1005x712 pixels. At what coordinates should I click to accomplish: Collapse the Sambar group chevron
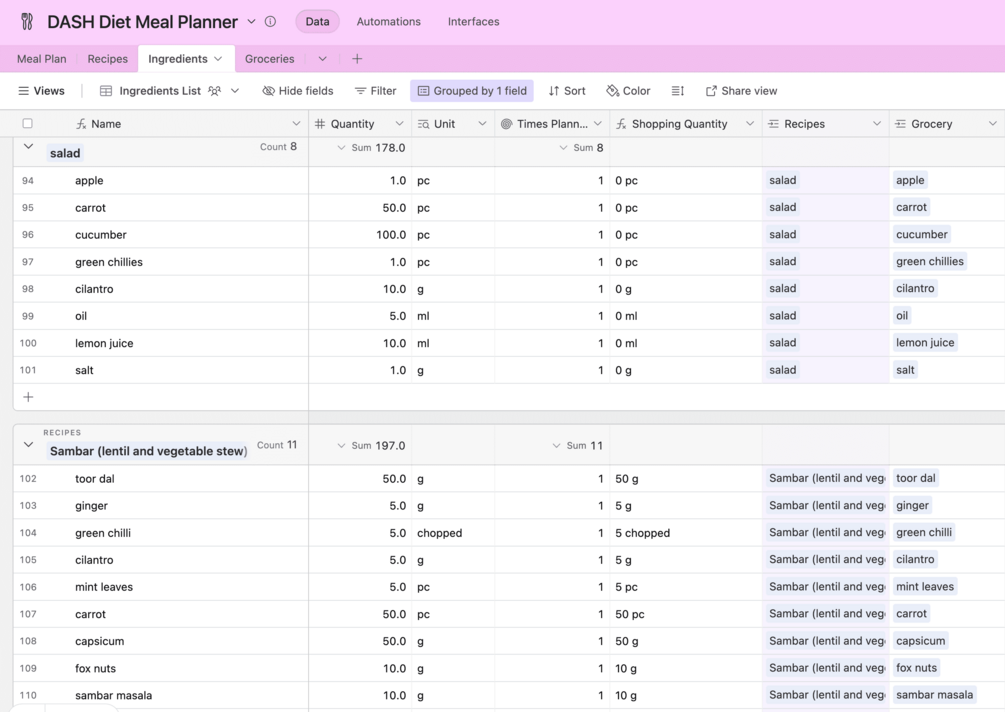pos(28,445)
